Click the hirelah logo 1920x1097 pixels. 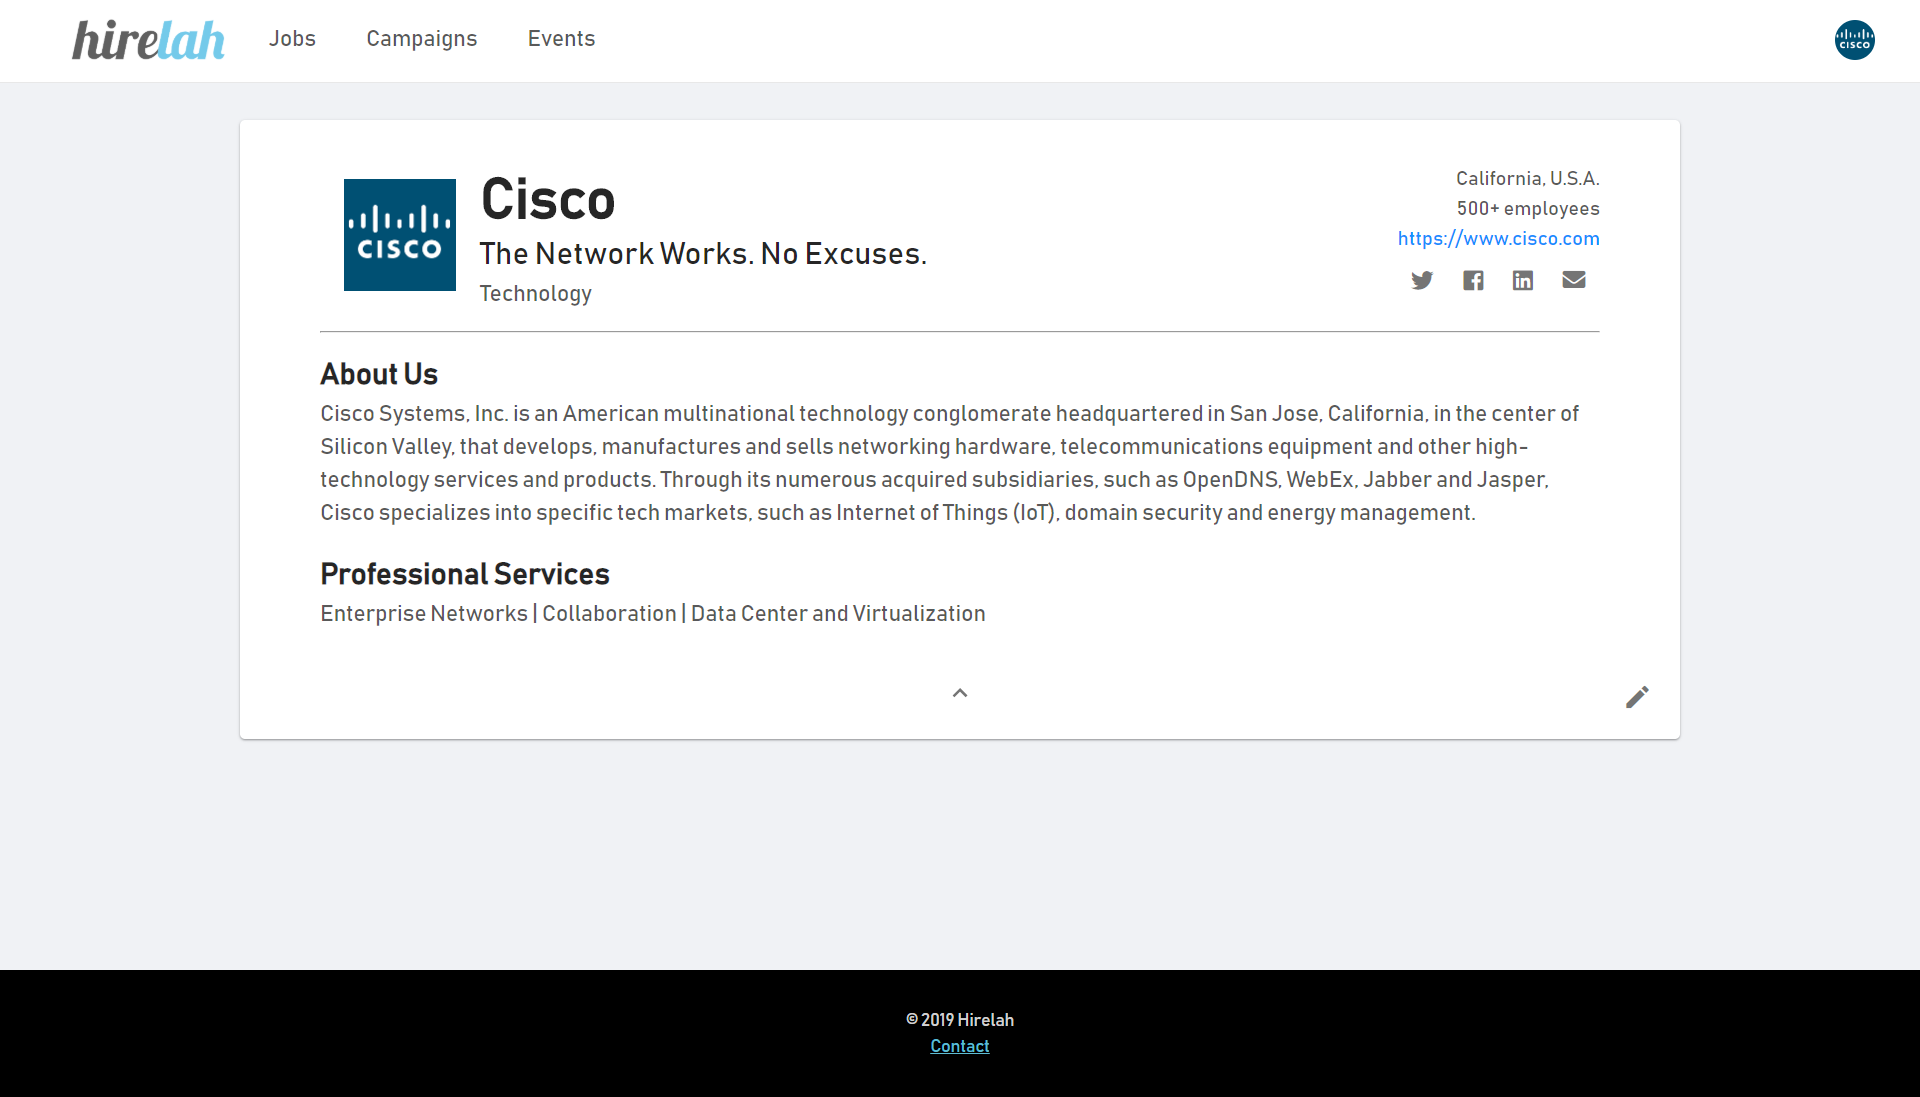(x=148, y=40)
